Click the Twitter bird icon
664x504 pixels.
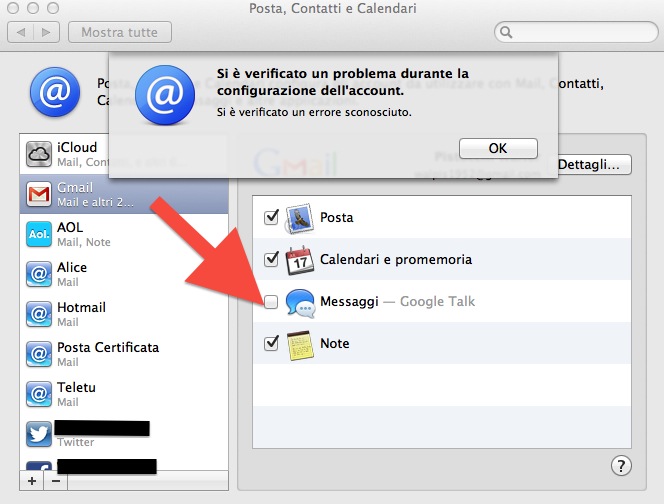coord(39,434)
